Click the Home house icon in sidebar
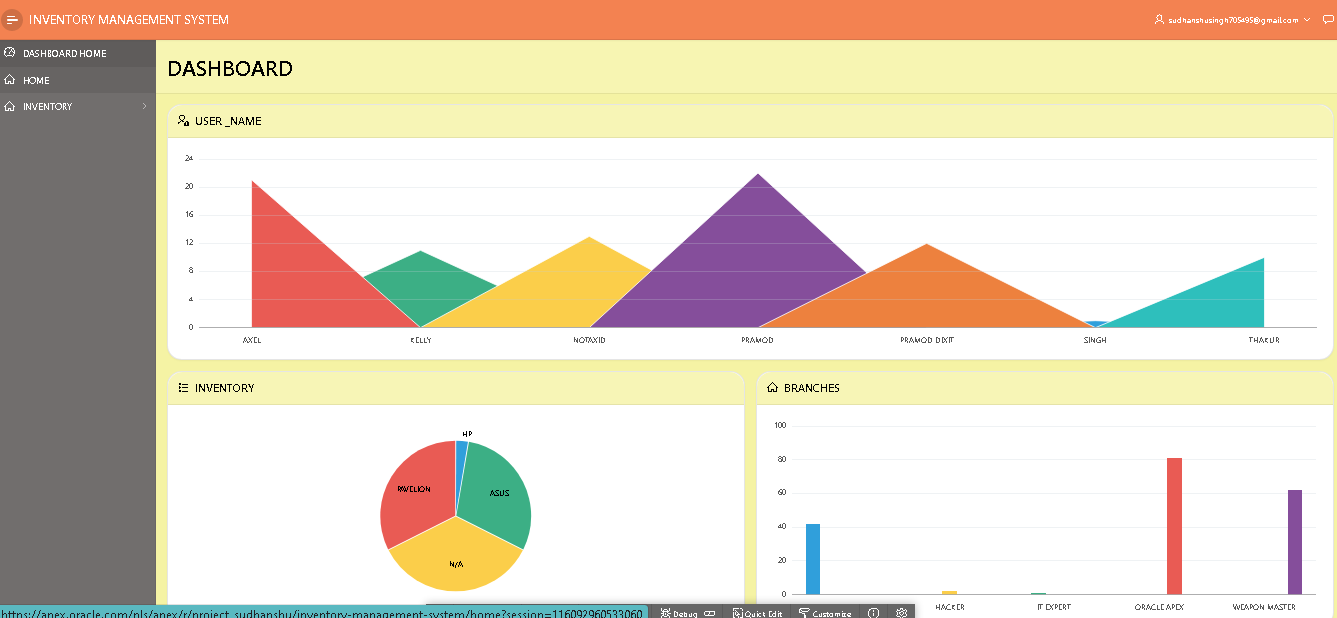1337x618 pixels. [x=11, y=80]
